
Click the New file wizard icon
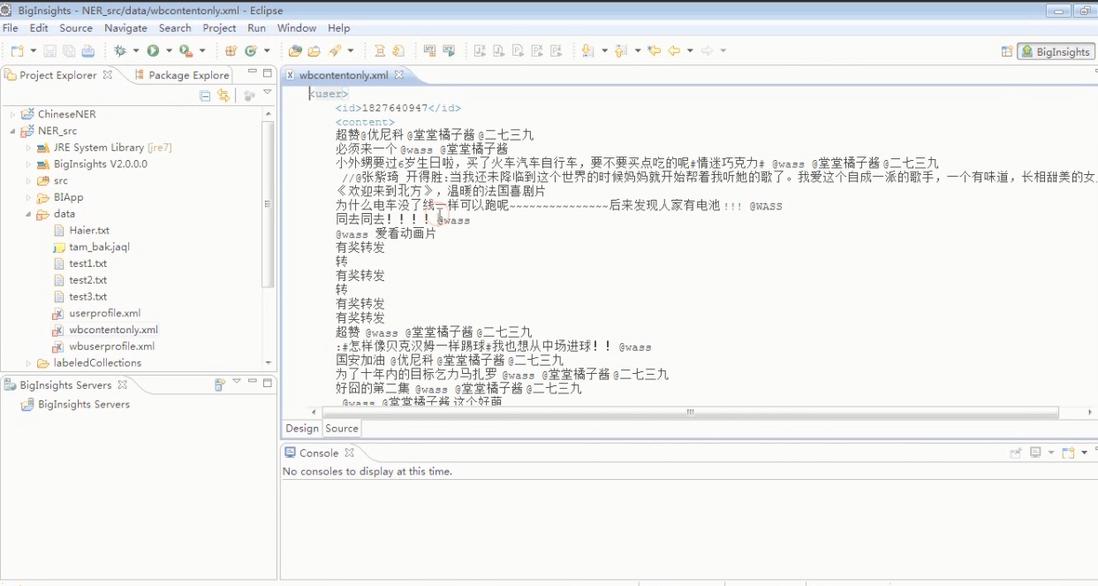click(x=18, y=50)
